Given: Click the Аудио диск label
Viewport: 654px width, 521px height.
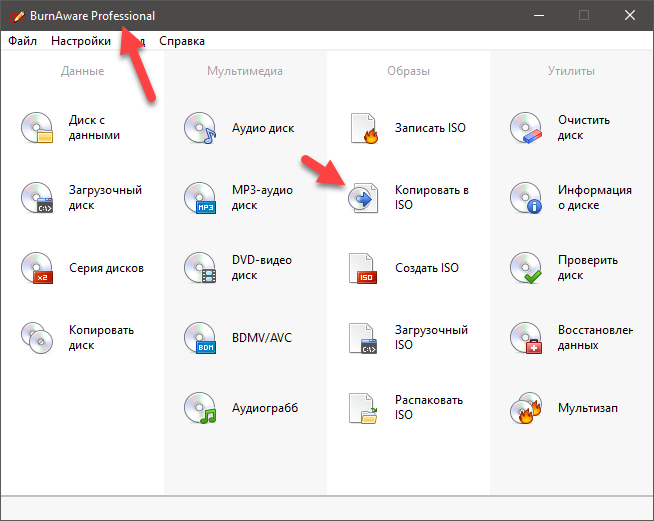Looking at the screenshot, I should click(263, 128).
